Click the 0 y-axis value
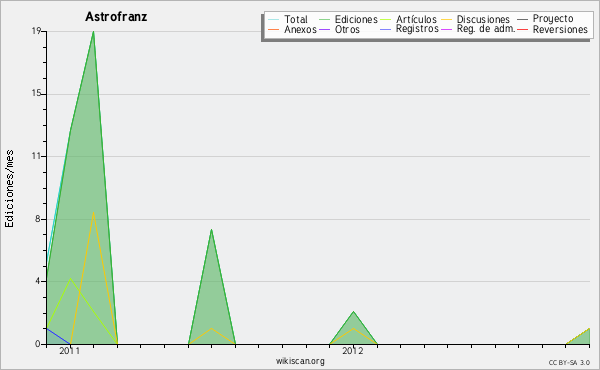The image size is (600, 370). [38, 344]
